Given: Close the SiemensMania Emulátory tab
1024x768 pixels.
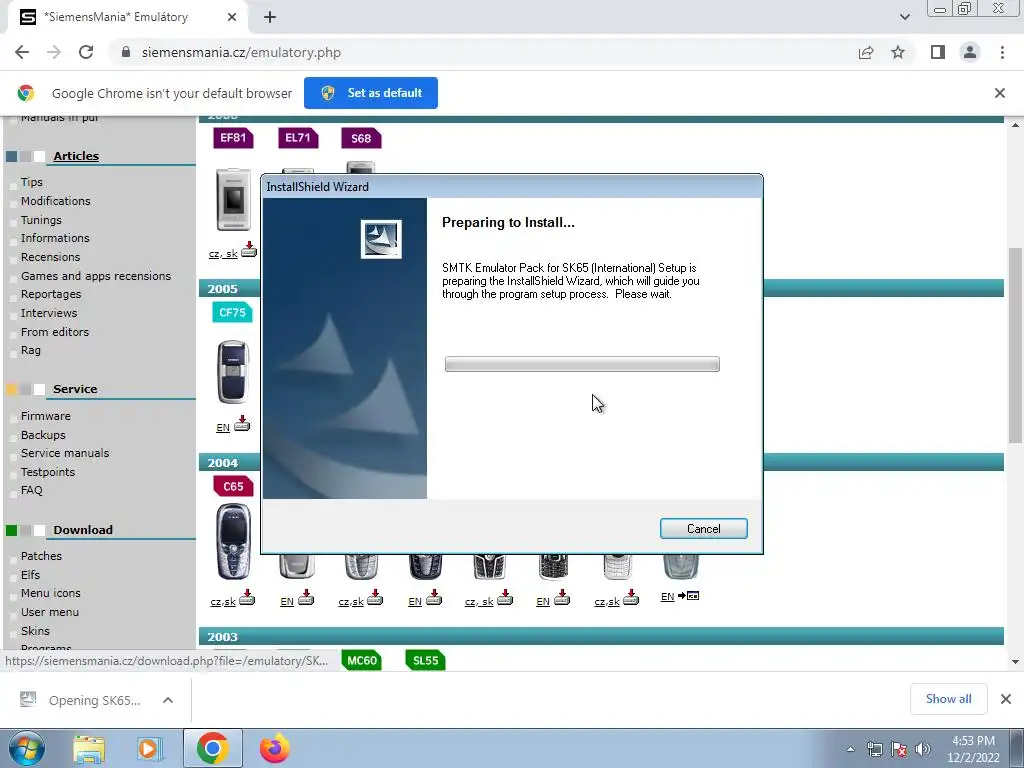Looking at the screenshot, I should 232,17.
